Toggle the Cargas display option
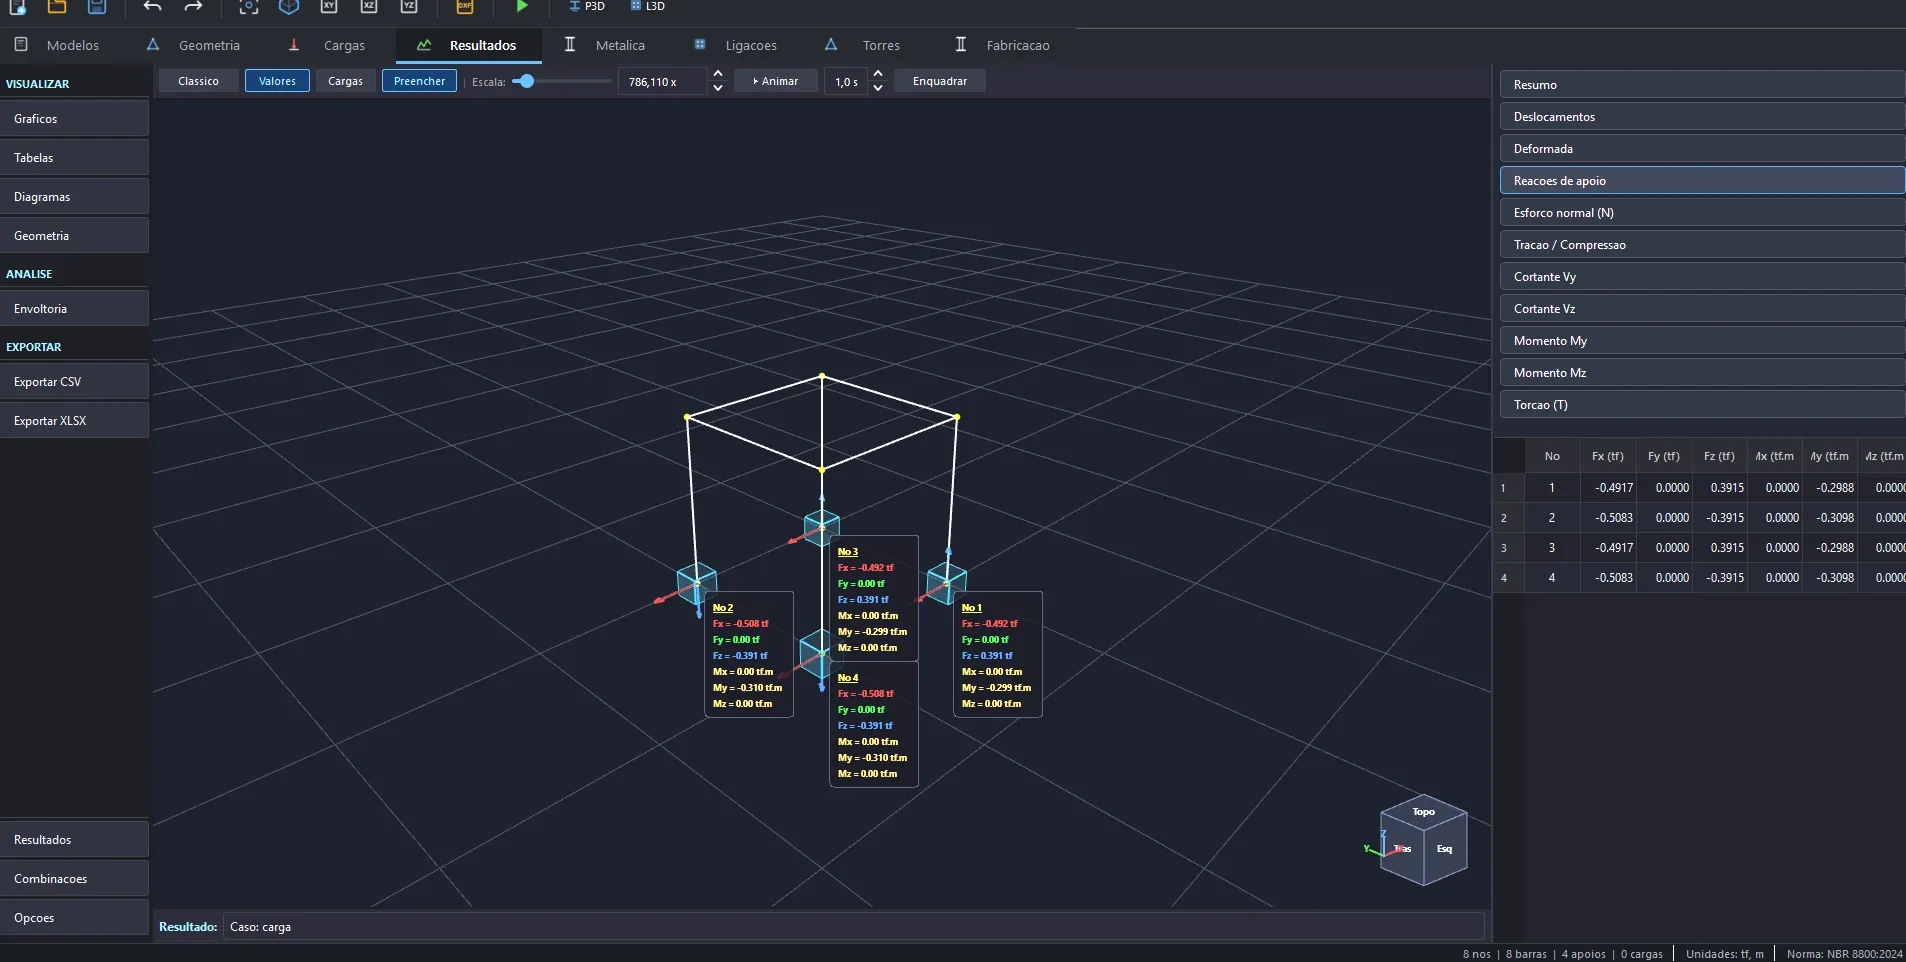The image size is (1906, 962). 345,81
